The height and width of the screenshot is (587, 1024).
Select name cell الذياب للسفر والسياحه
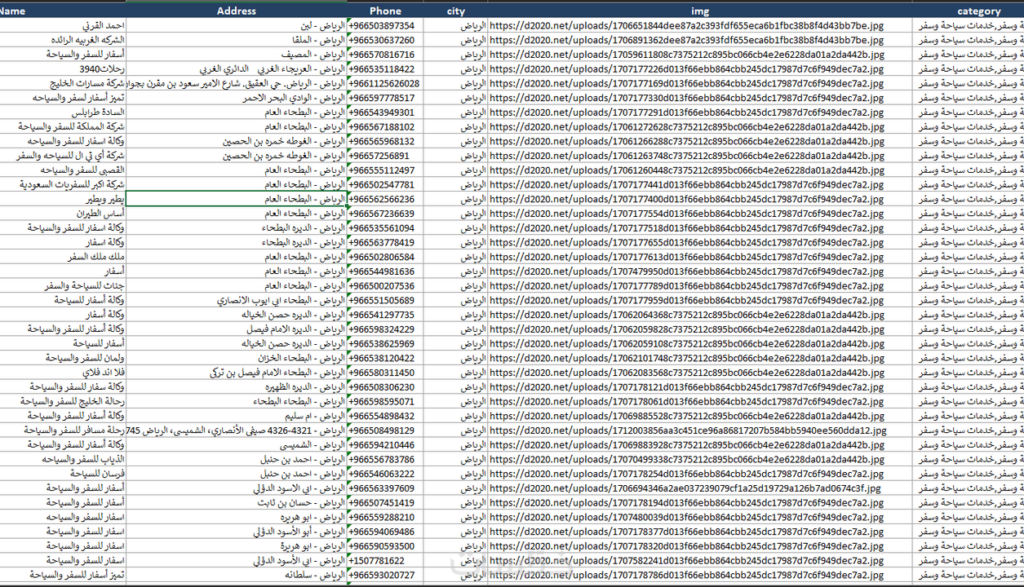click(x=63, y=459)
